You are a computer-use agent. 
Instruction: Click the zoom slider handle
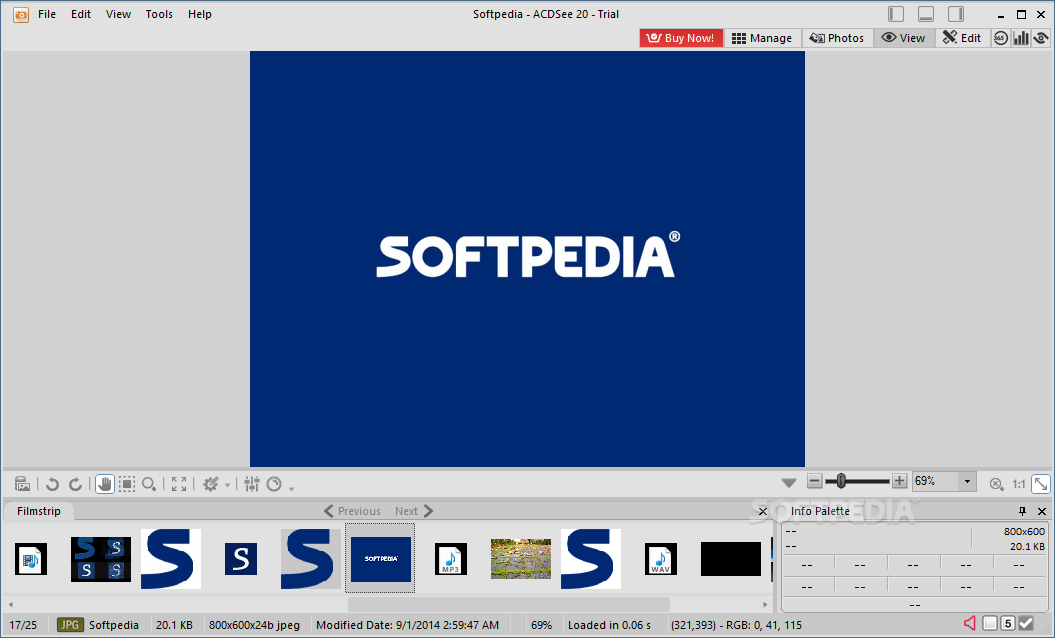coord(841,481)
